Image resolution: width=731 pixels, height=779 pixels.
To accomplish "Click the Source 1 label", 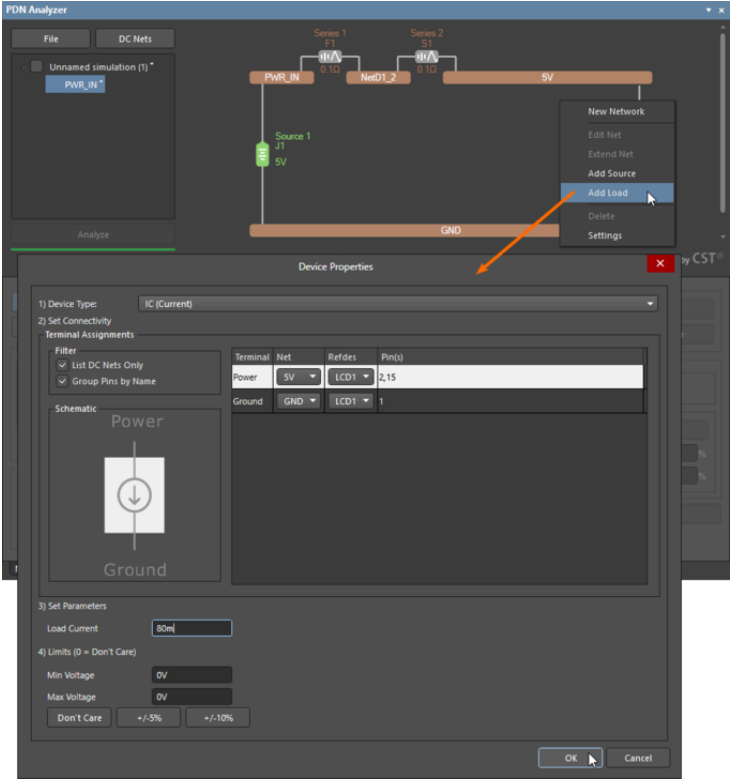I will tap(293, 136).
